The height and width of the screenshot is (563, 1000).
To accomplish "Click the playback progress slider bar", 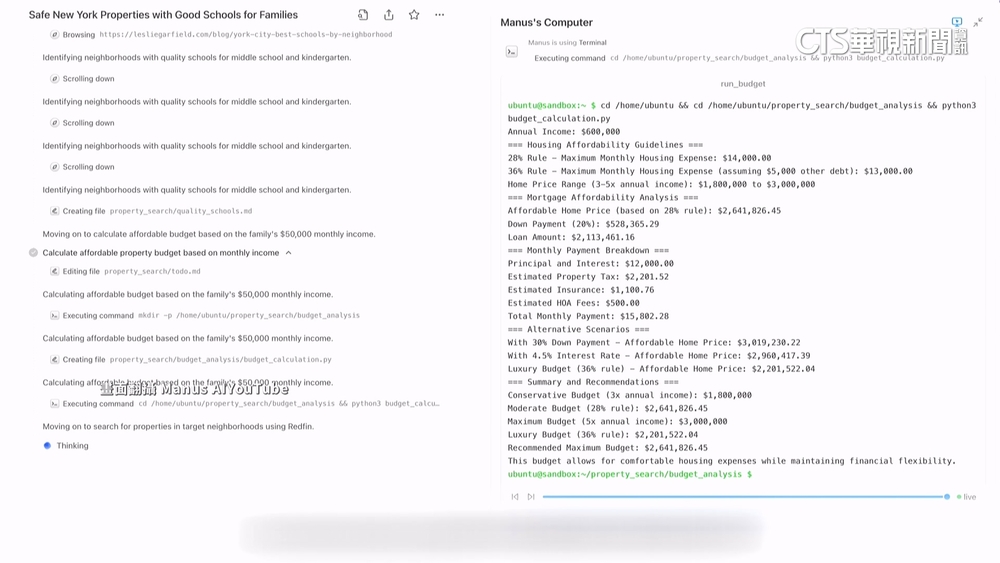I will click(744, 497).
